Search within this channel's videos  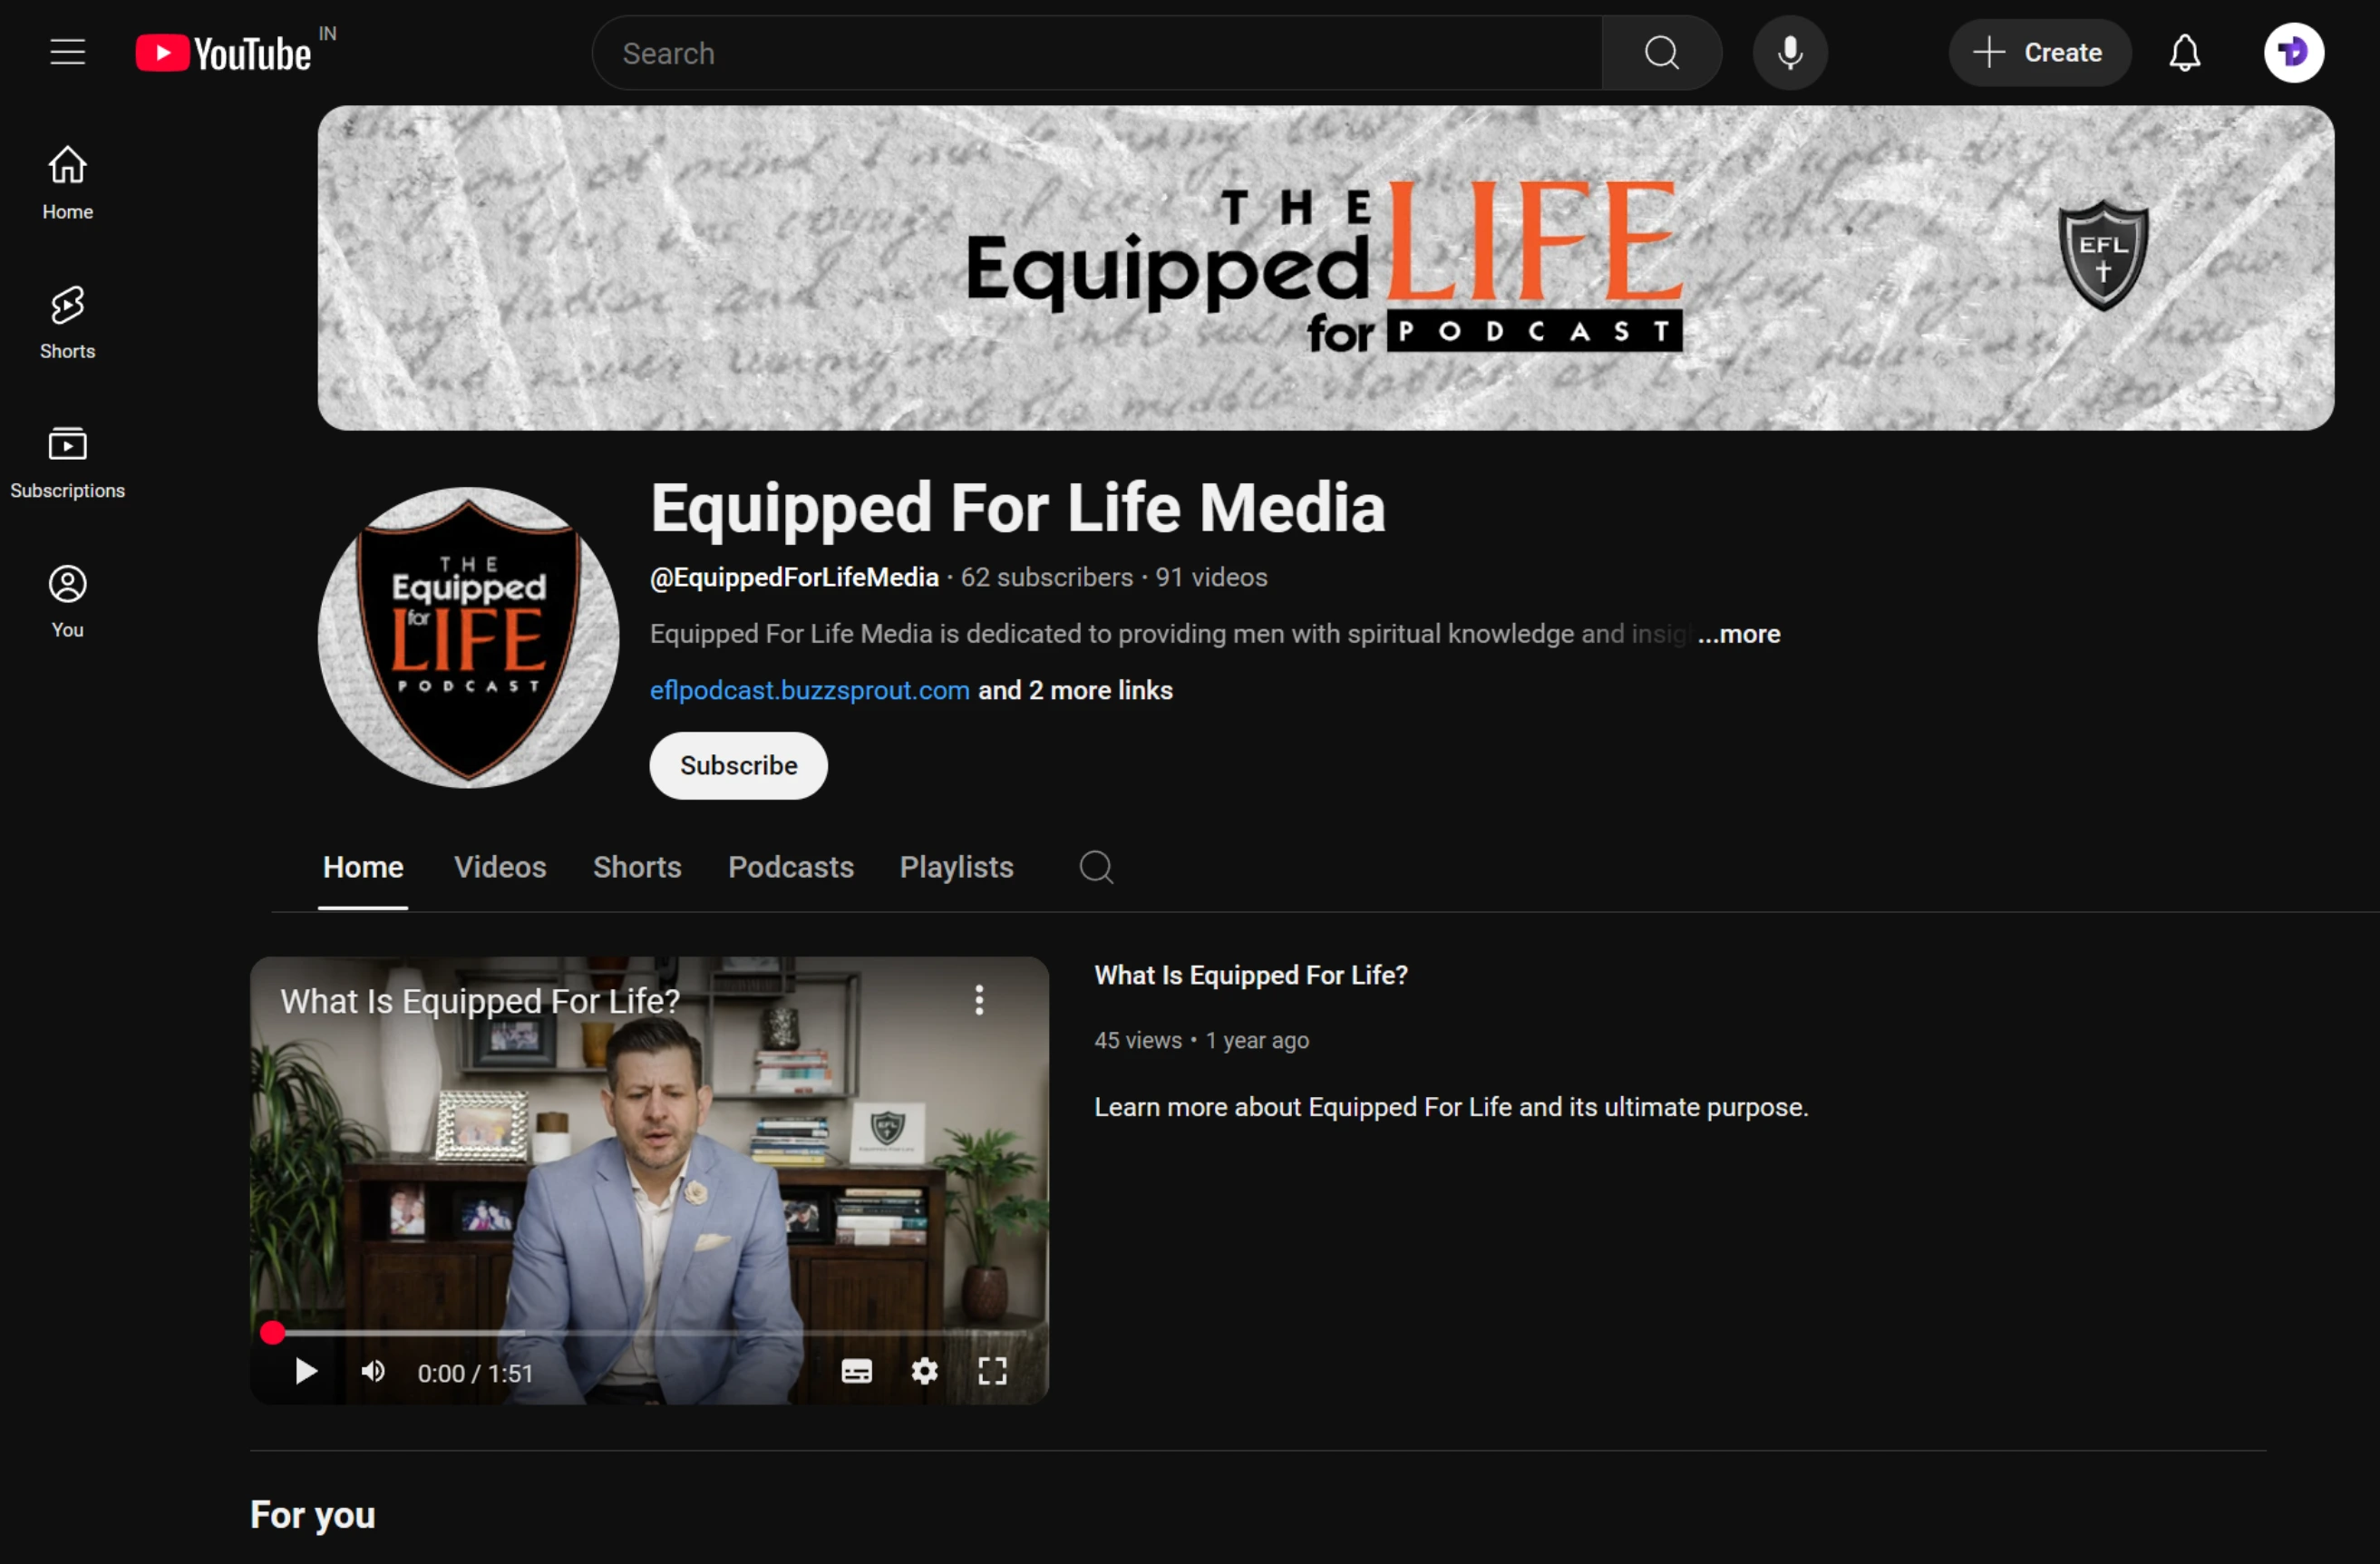point(1096,867)
